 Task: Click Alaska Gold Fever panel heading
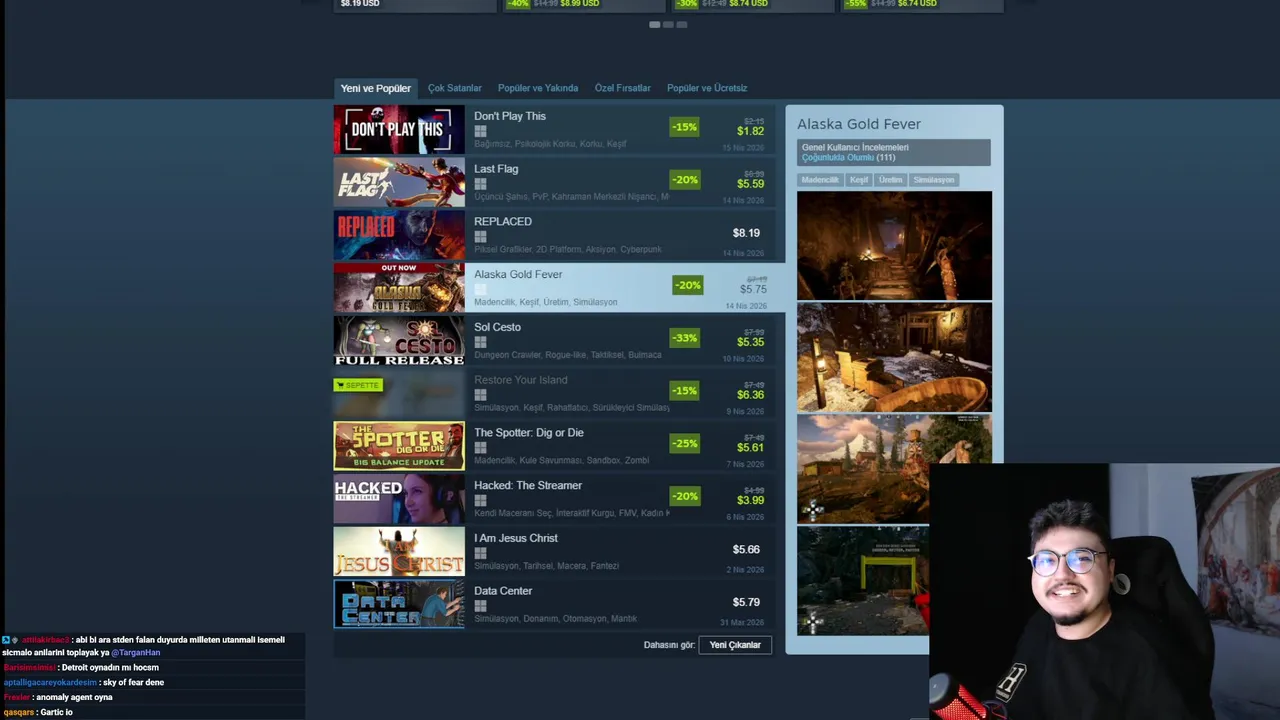[x=859, y=124]
